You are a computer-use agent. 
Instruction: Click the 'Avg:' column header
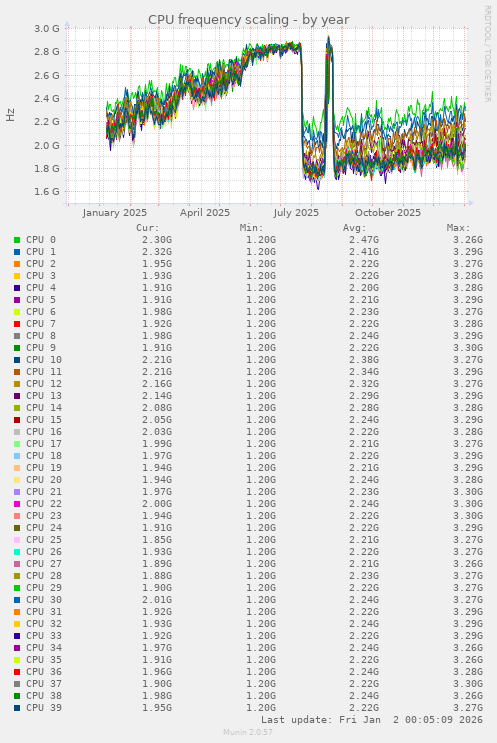click(x=355, y=228)
